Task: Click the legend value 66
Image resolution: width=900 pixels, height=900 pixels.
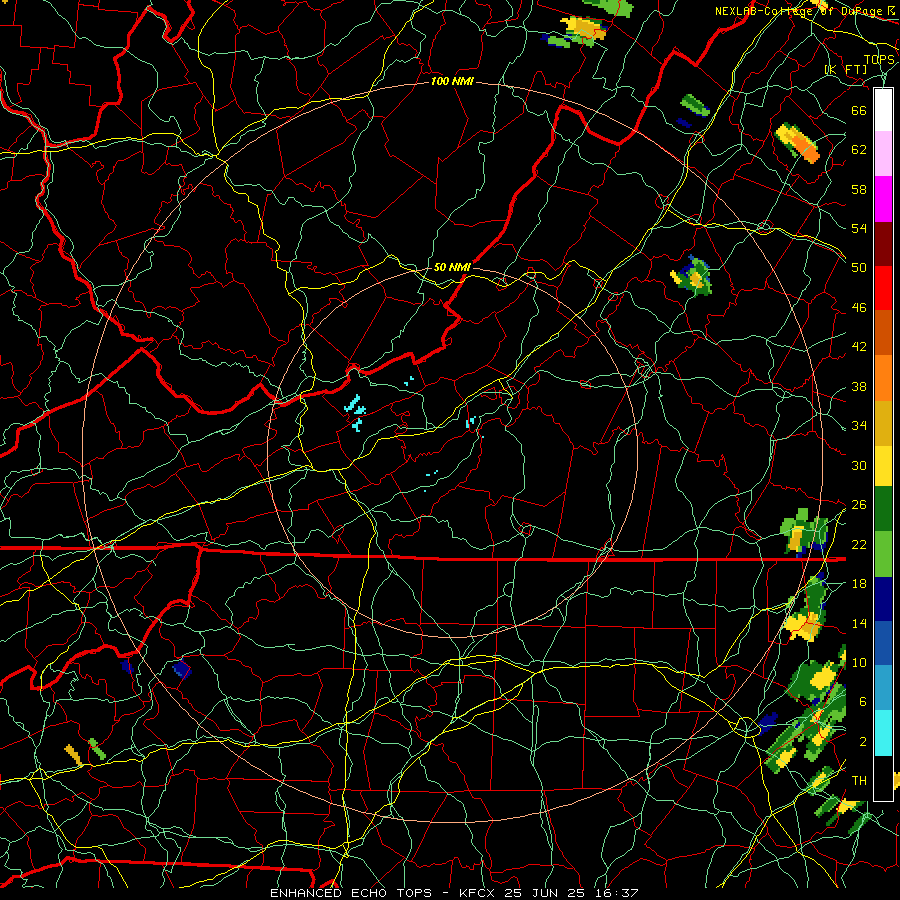Action: [859, 110]
